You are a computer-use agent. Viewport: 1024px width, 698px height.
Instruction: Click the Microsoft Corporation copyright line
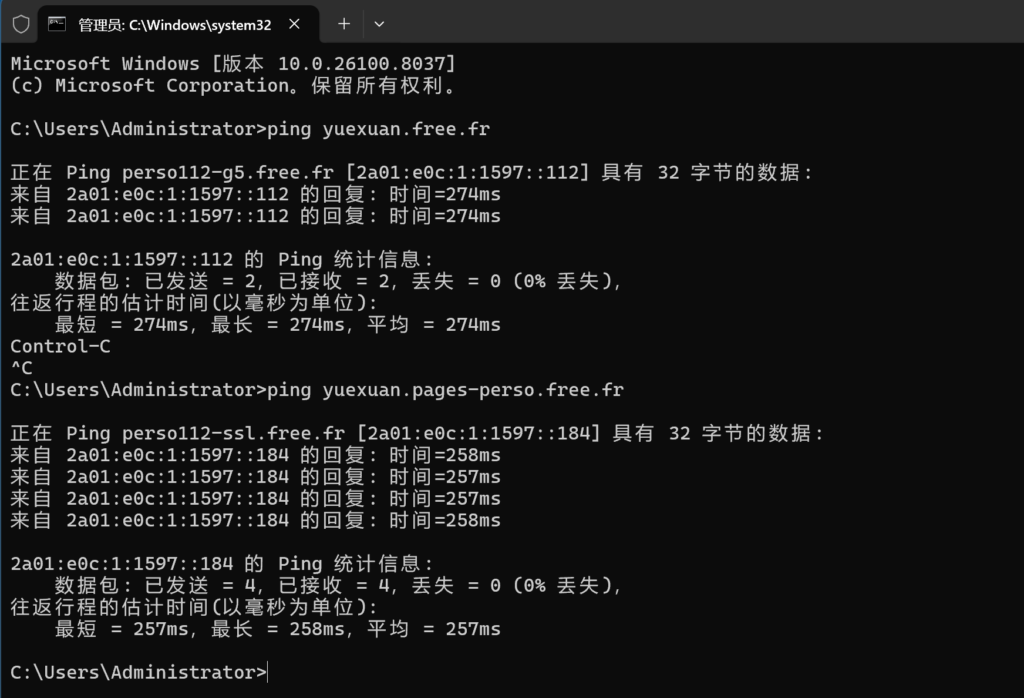[x=233, y=86]
